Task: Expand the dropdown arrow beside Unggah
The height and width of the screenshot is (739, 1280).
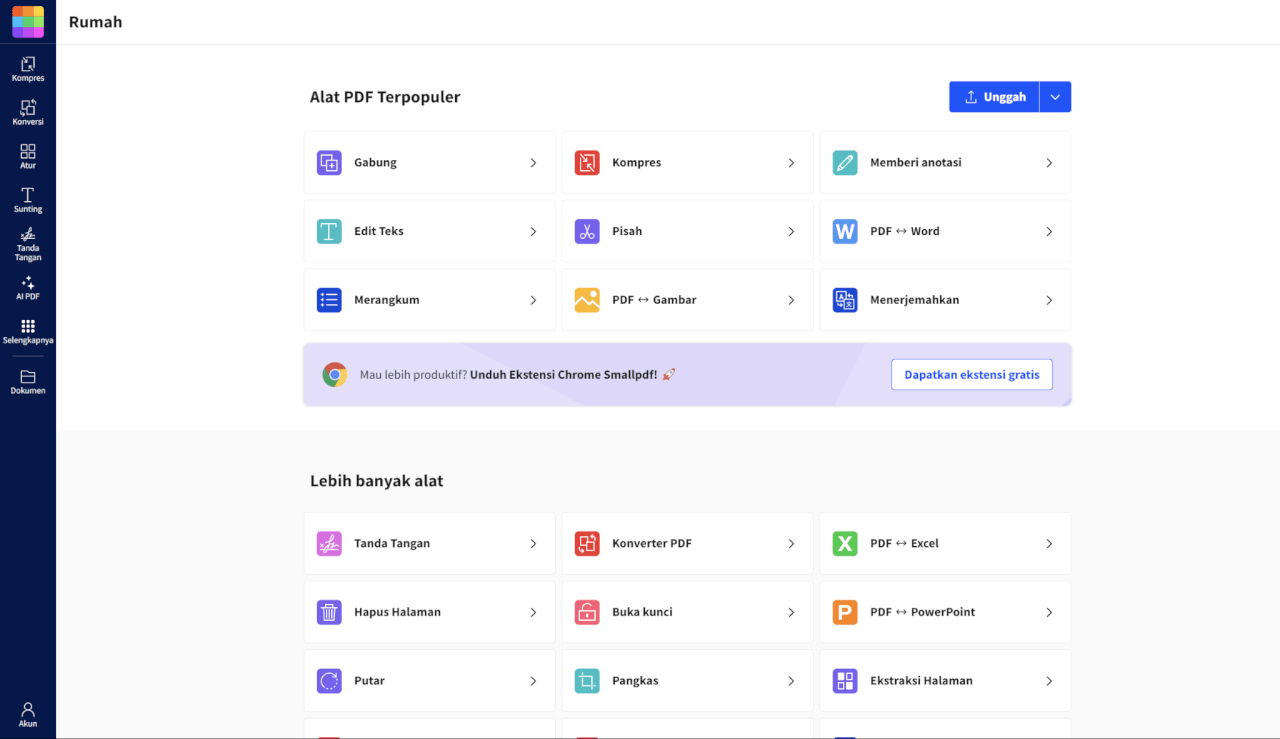Action: point(1055,97)
